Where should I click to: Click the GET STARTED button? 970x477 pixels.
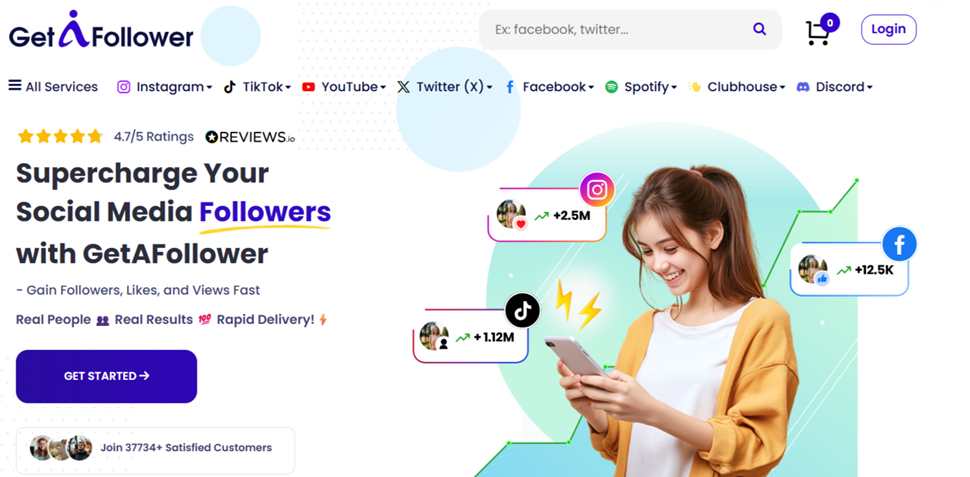click(x=106, y=376)
